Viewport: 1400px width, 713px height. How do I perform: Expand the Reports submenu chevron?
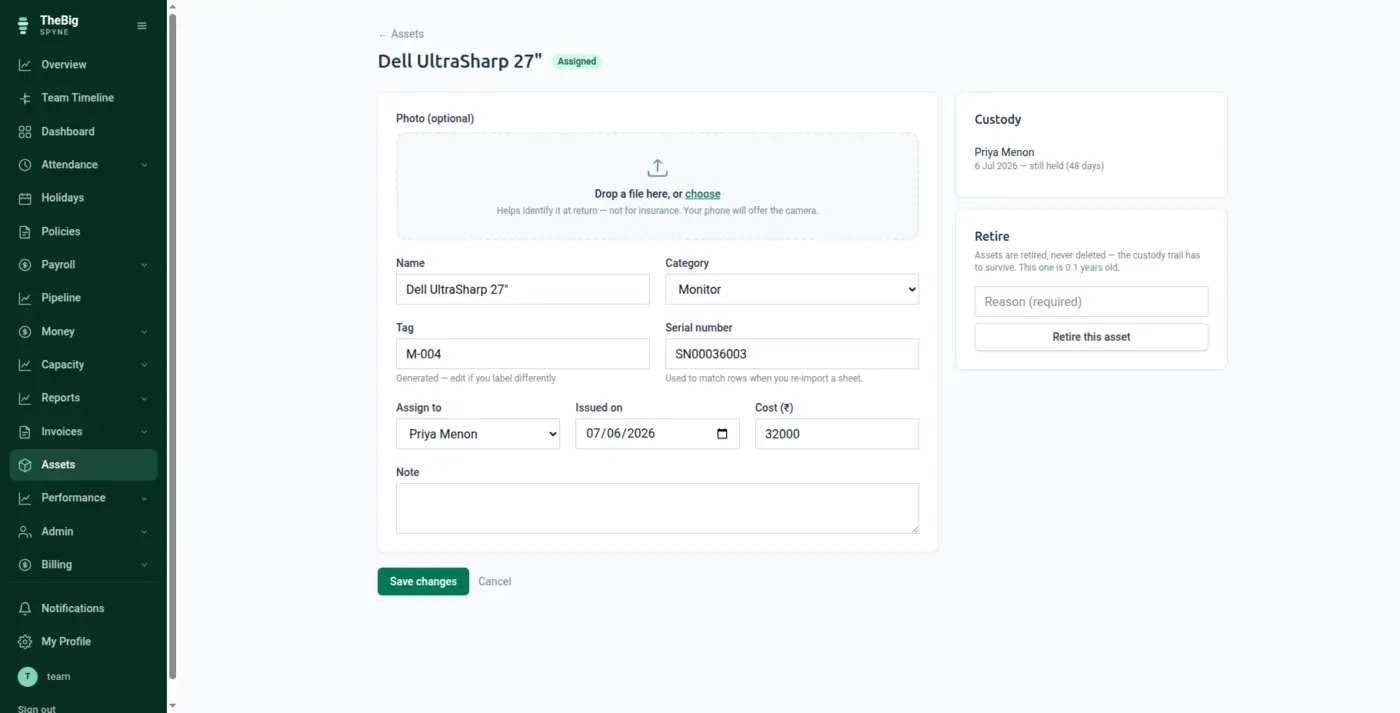[x=144, y=398]
